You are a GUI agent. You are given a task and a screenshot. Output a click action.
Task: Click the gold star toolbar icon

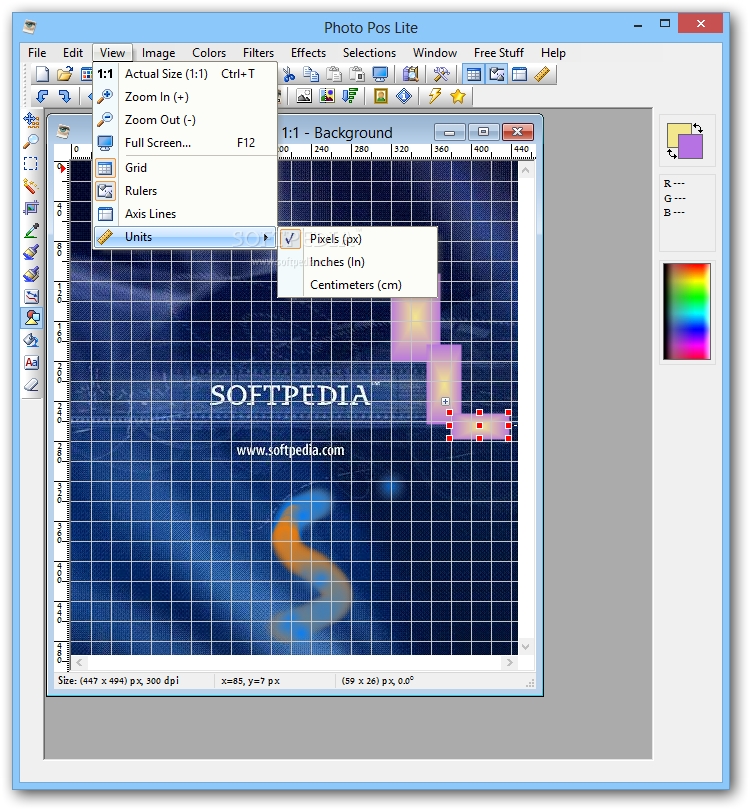(458, 96)
